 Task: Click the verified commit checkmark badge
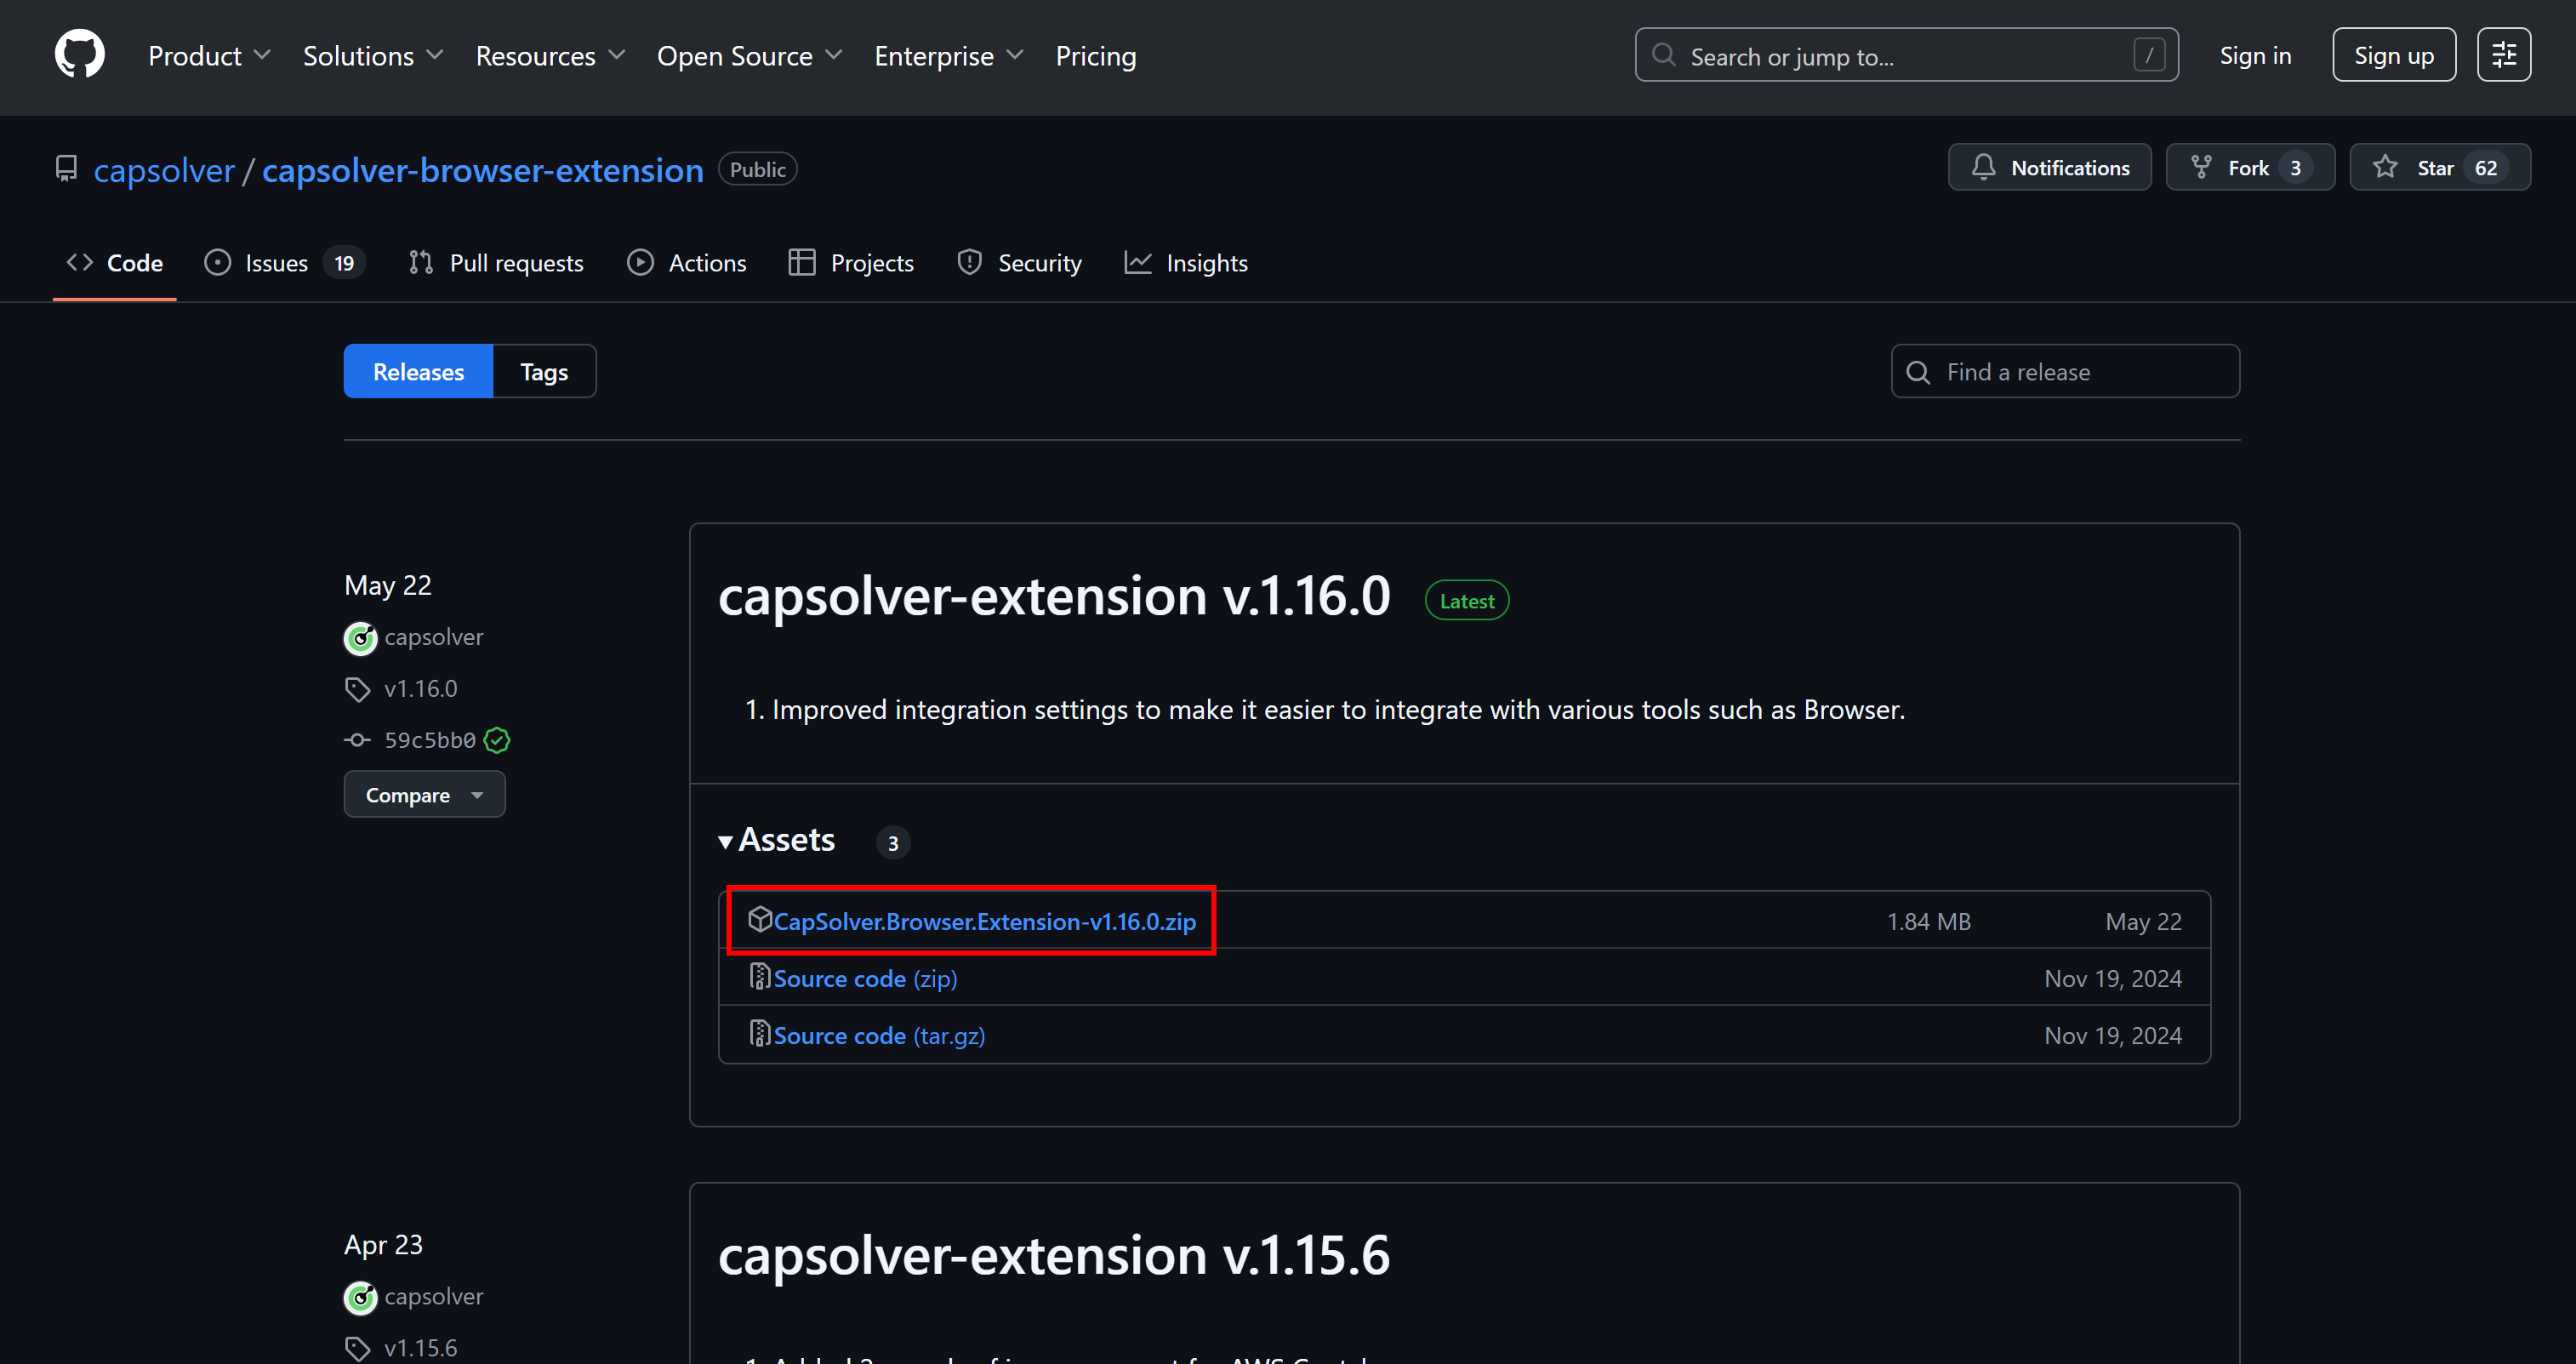tap(497, 740)
